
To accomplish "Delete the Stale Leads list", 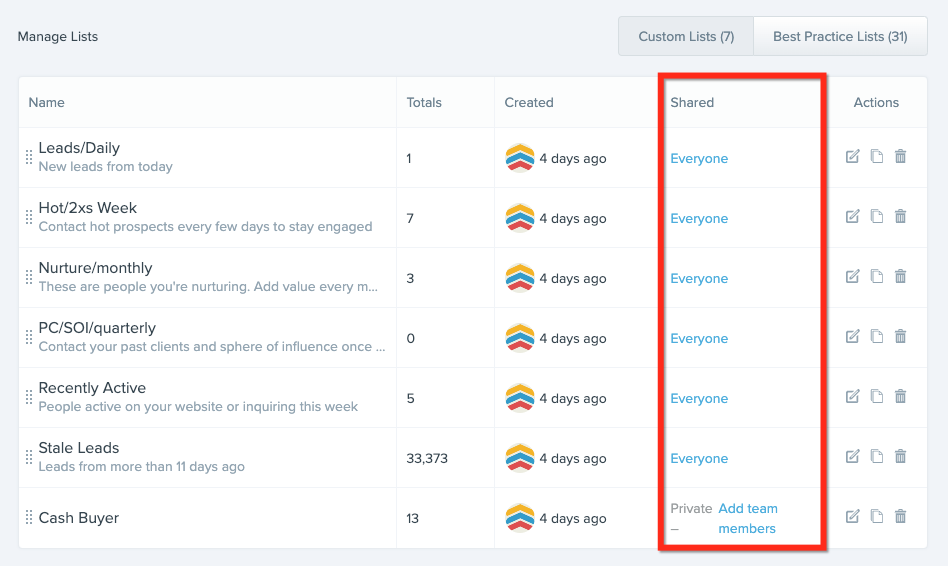I will (x=900, y=457).
